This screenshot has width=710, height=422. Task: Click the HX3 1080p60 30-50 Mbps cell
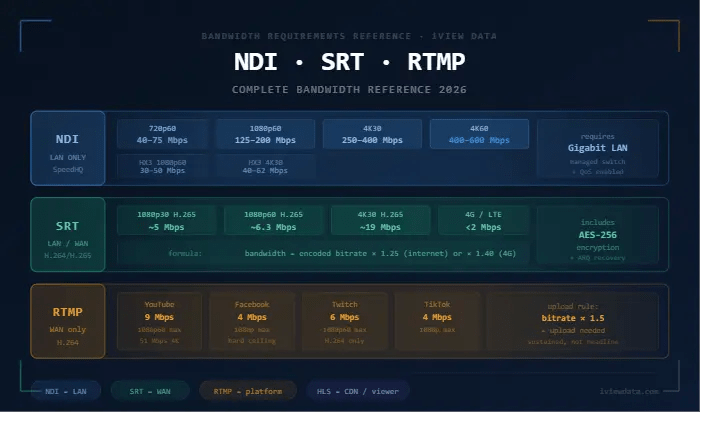[x=163, y=166]
